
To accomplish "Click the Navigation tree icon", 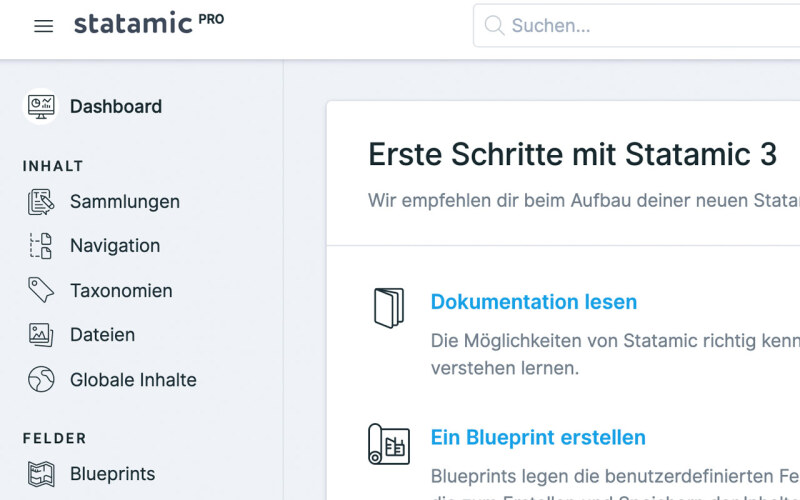I will point(41,246).
